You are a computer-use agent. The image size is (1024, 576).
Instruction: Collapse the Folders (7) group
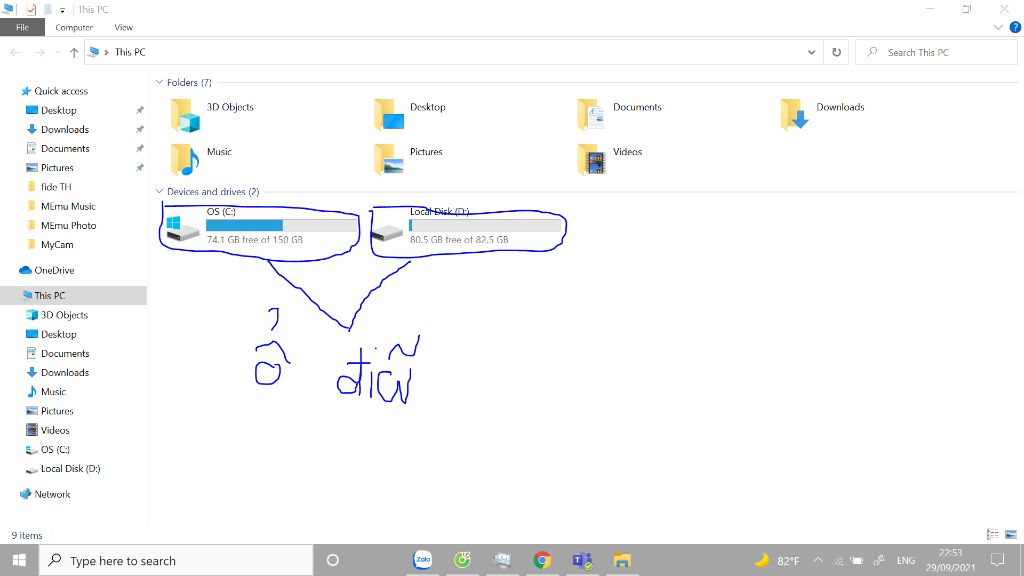pyautogui.click(x=159, y=82)
